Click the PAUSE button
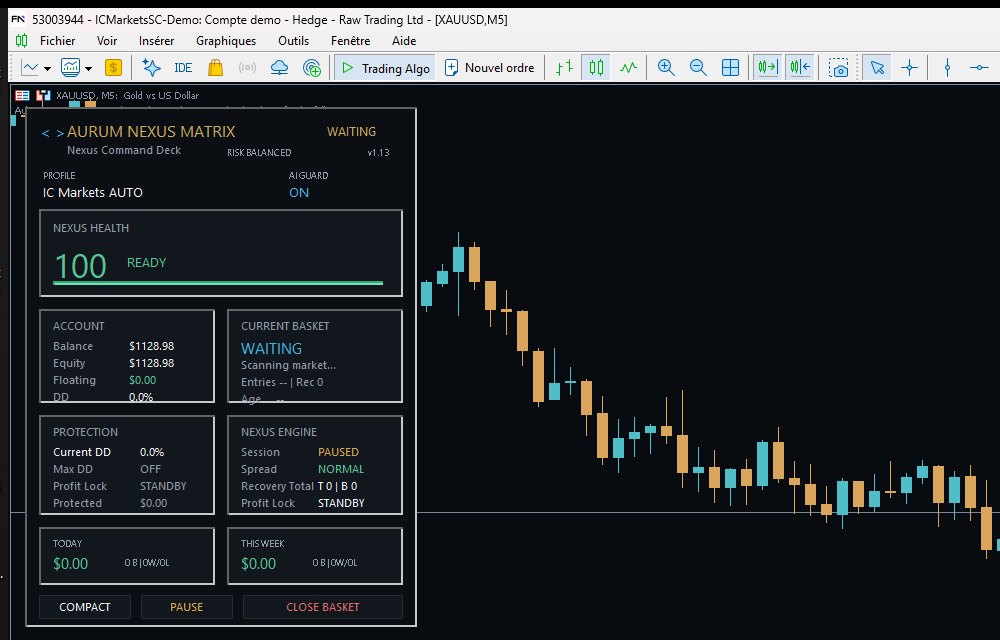Image resolution: width=1000 pixels, height=640 pixels. point(186,607)
